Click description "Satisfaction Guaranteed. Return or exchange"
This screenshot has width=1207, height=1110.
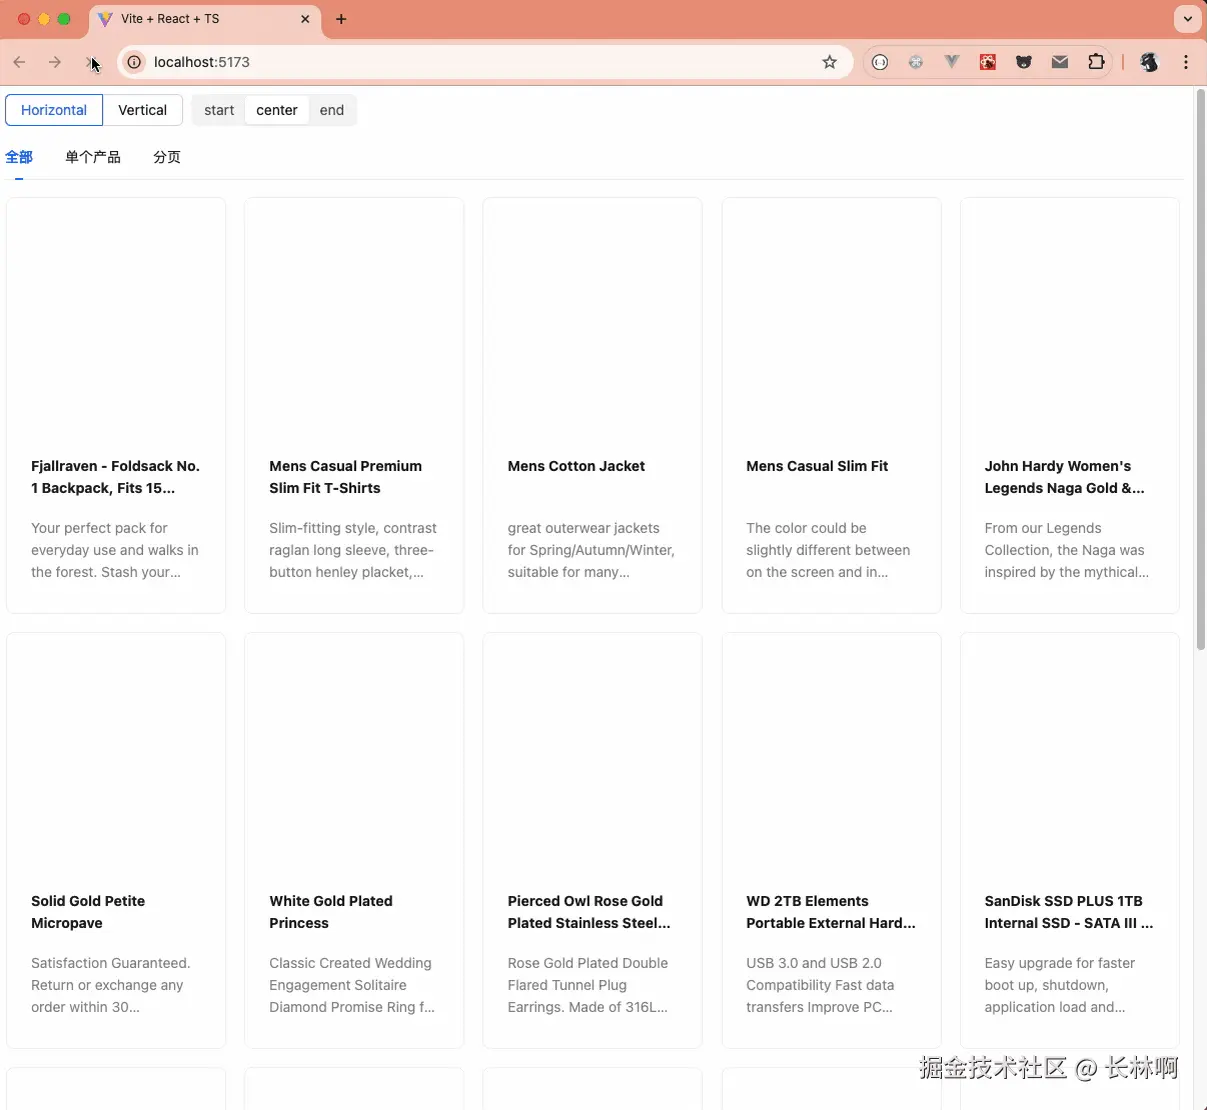111,985
